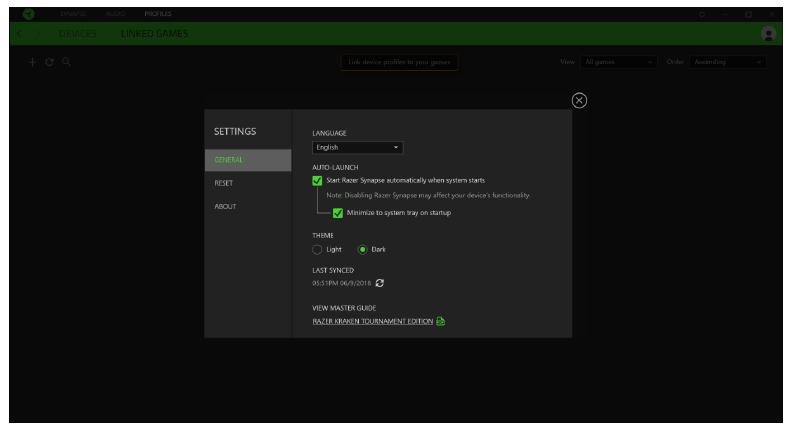Viewport: 791px width, 428px height.
Task: Open the Devices tab
Action: click(78, 34)
